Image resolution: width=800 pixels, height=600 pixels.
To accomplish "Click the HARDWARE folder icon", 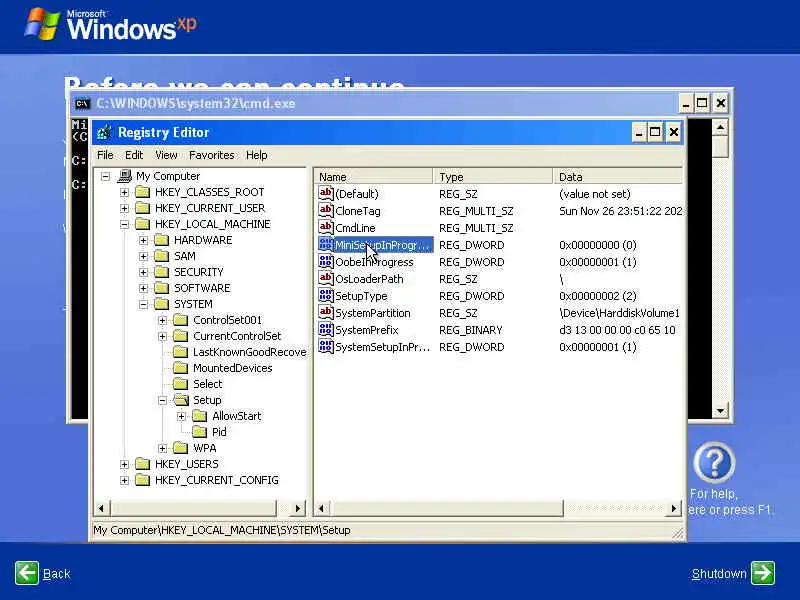I will click(162, 240).
